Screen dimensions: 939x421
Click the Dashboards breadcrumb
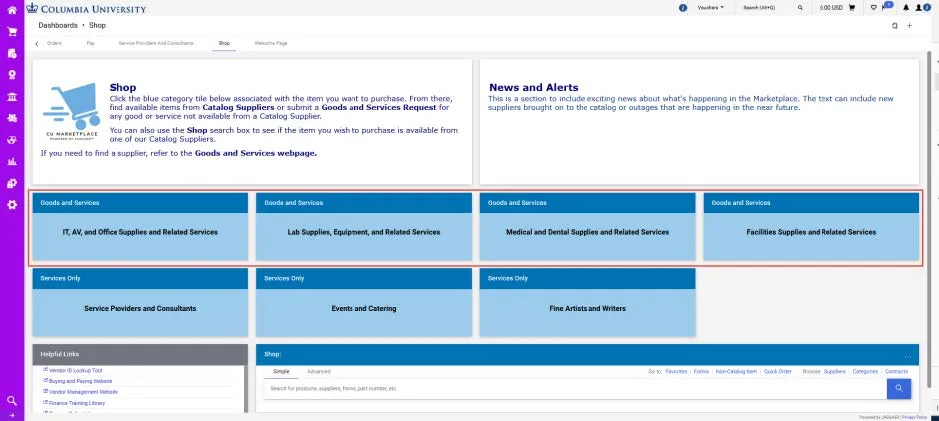click(x=58, y=26)
